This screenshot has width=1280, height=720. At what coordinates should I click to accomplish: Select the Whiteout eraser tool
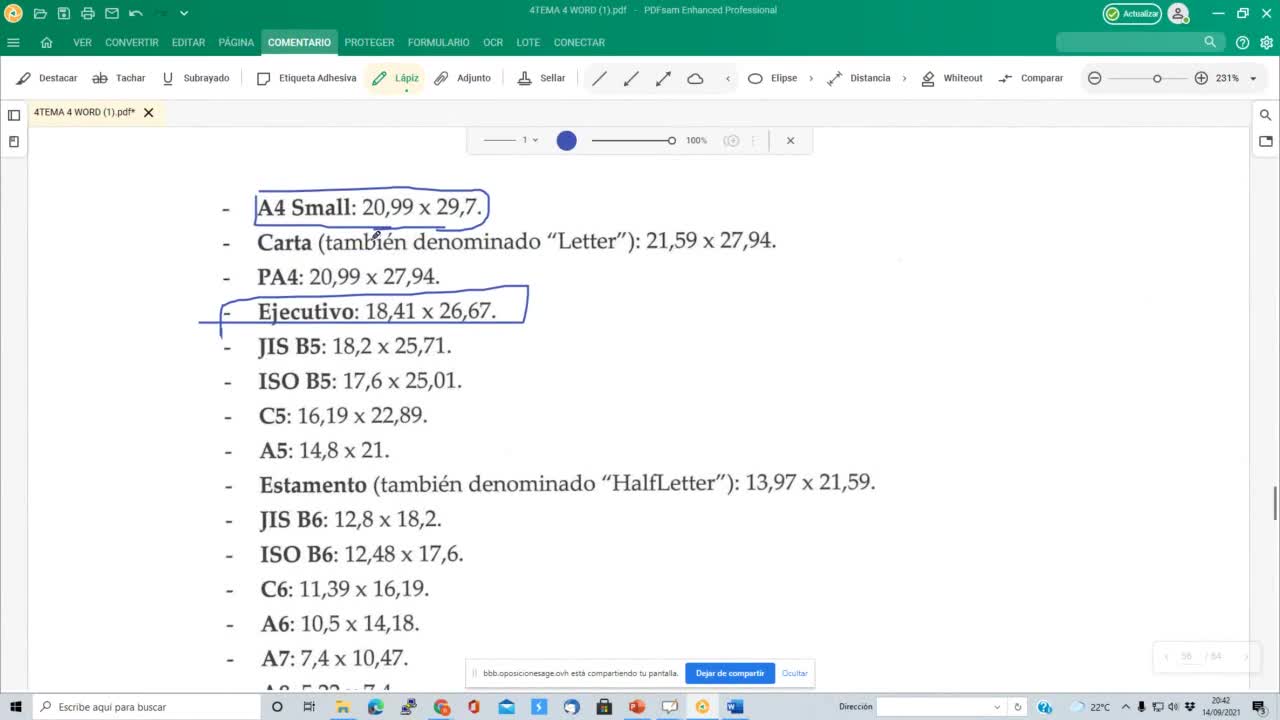tap(952, 78)
